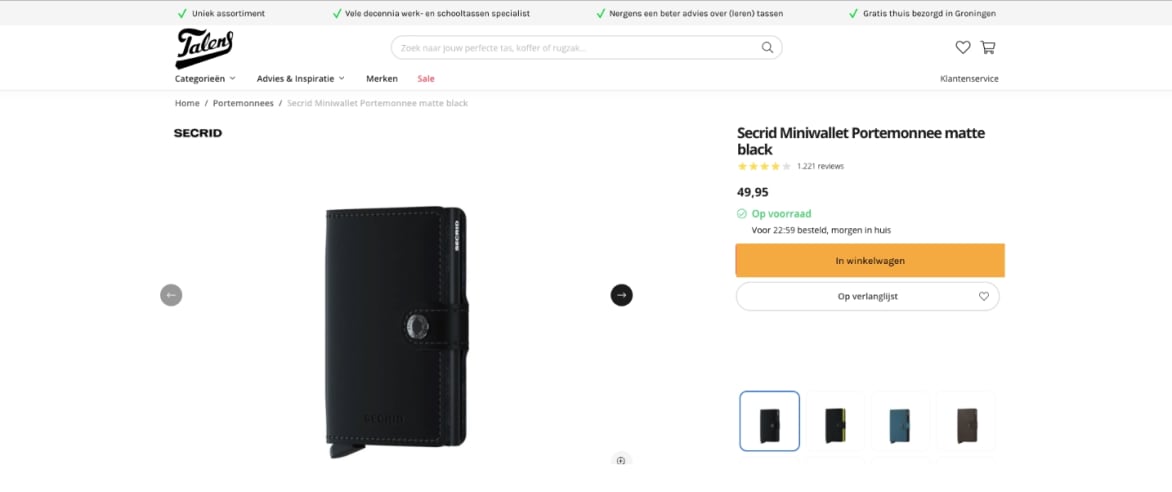
Task: Select the teal blue wallet color variant
Action: 901,421
